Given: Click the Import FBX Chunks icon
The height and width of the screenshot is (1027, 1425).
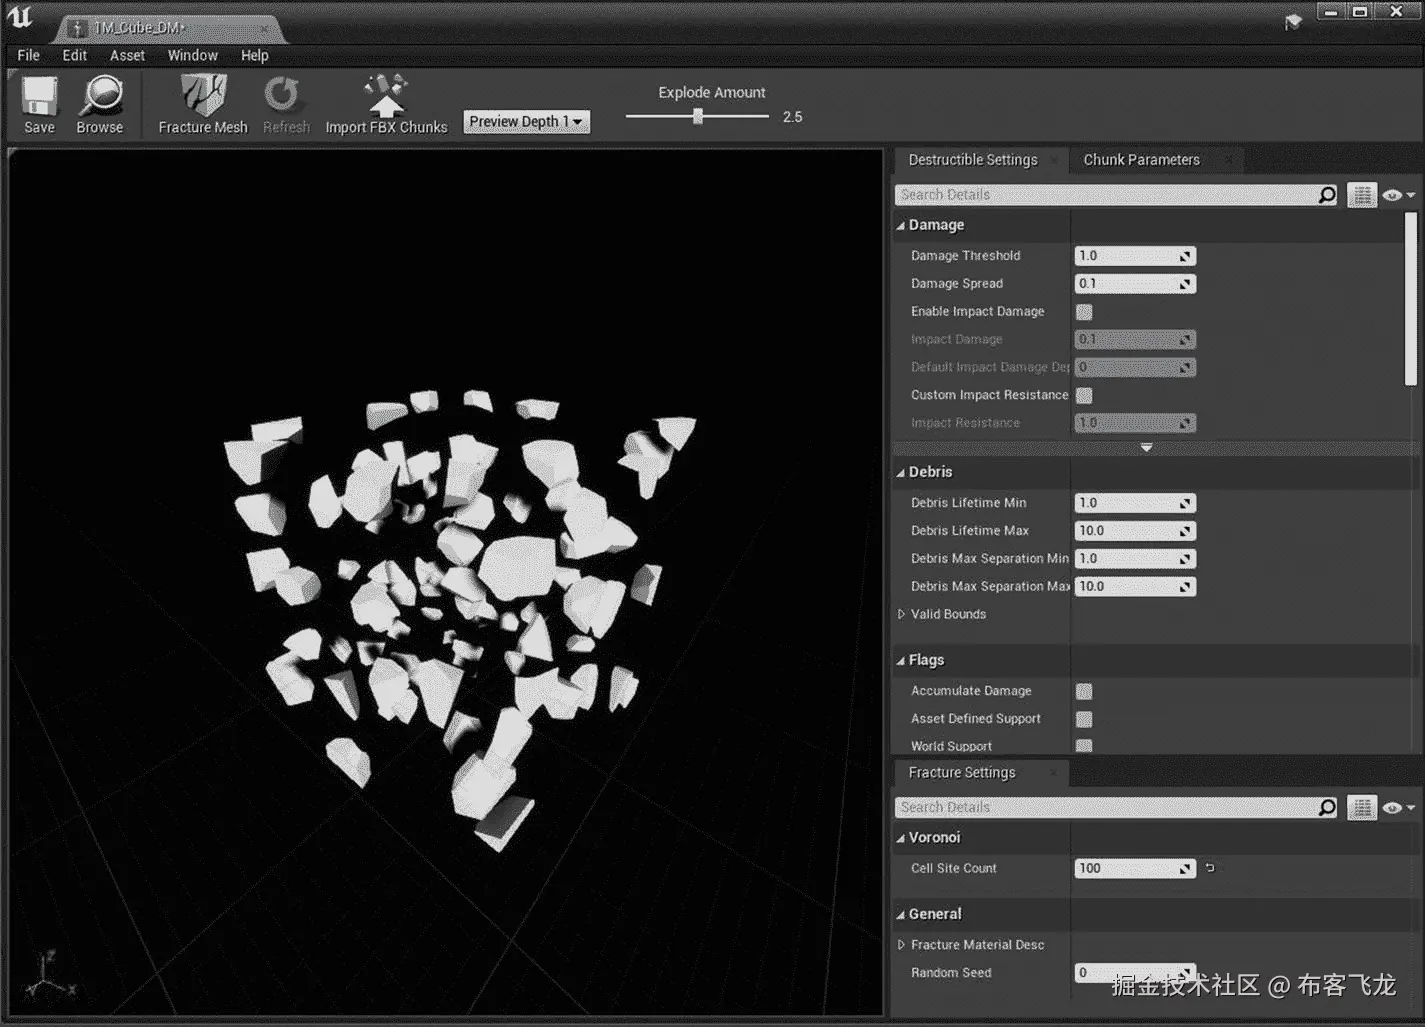Looking at the screenshot, I should [x=385, y=96].
